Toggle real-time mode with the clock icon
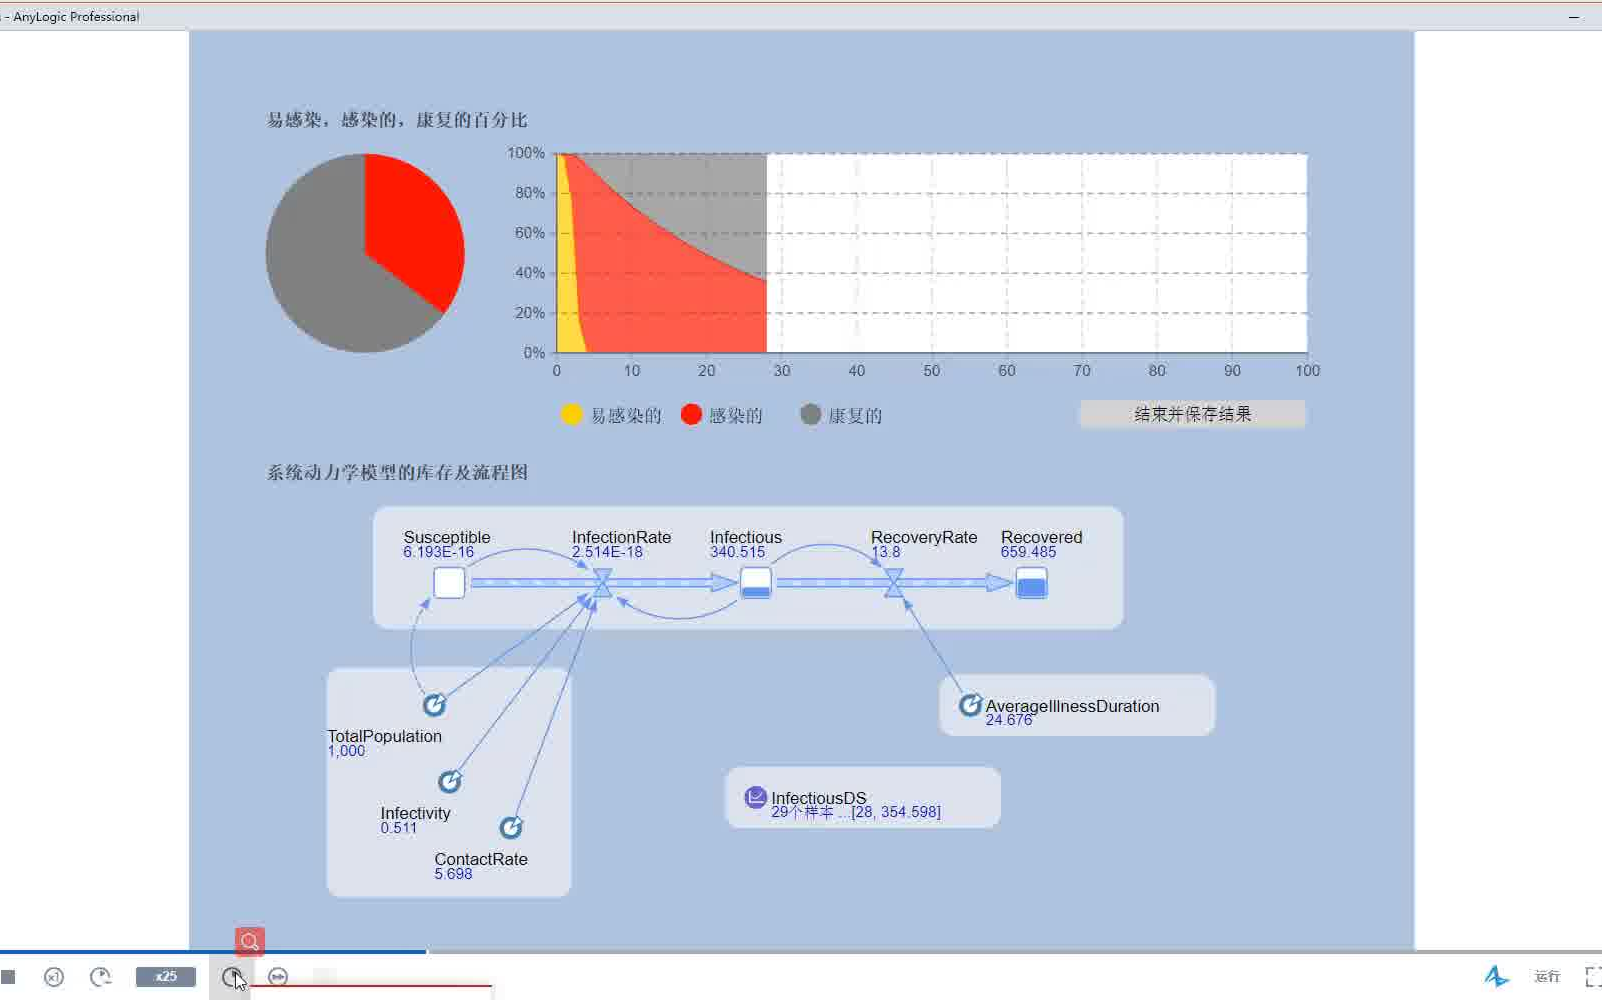 pyautogui.click(x=231, y=977)
